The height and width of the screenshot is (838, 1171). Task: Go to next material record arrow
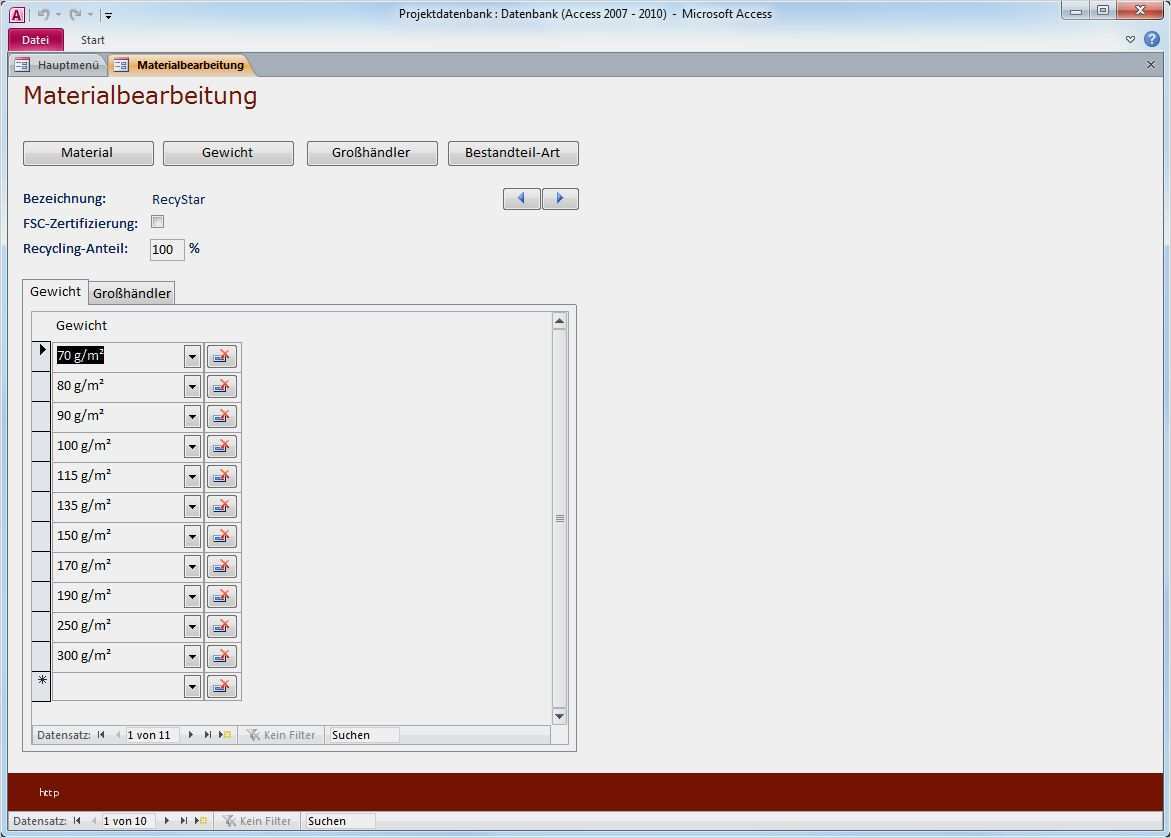pos(560,199)
